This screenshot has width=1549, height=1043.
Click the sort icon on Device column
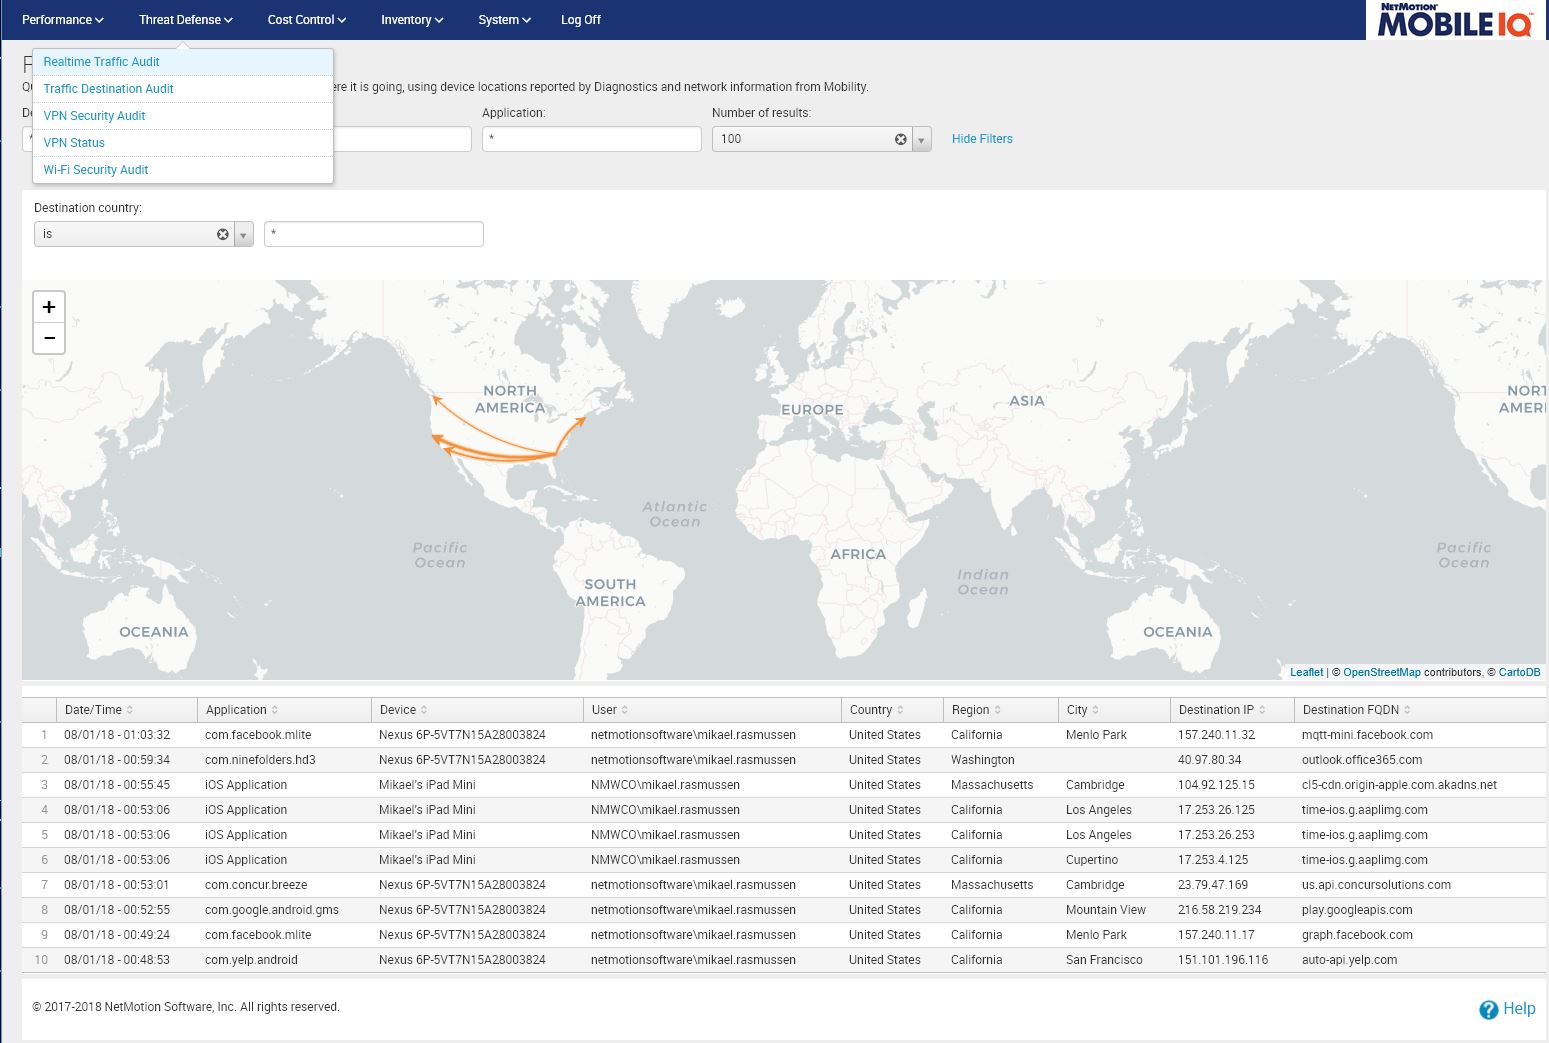click(426, 709)
